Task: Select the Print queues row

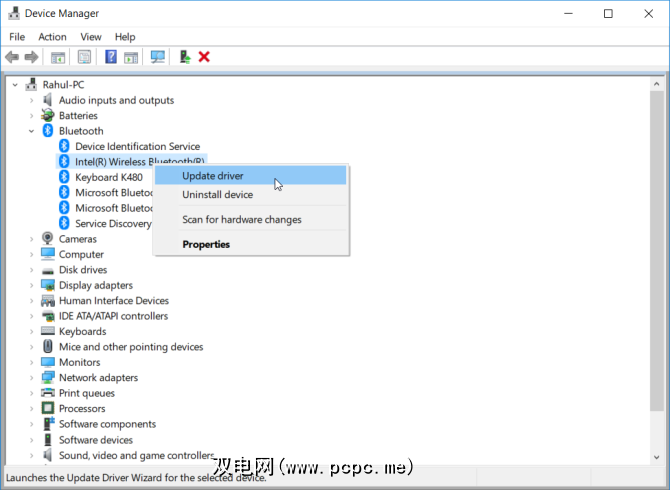Action: 87,393
